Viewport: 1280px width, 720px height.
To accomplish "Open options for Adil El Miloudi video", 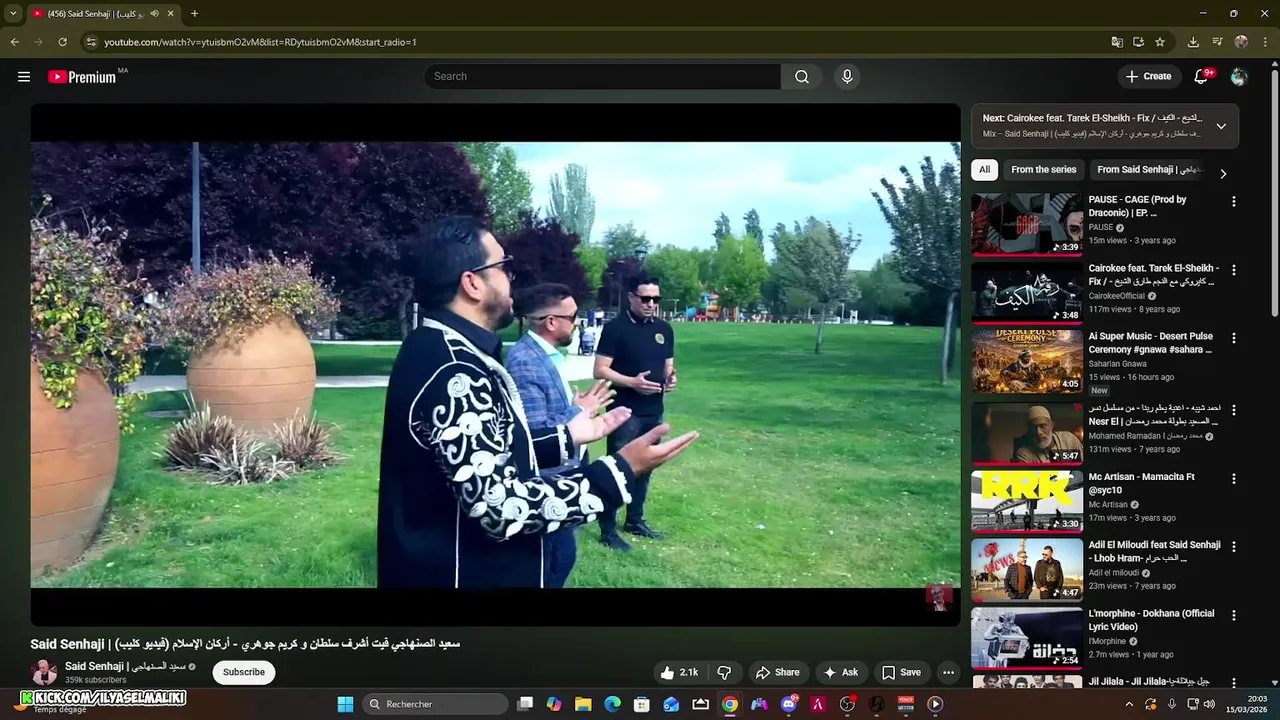I will (1233, 547).
